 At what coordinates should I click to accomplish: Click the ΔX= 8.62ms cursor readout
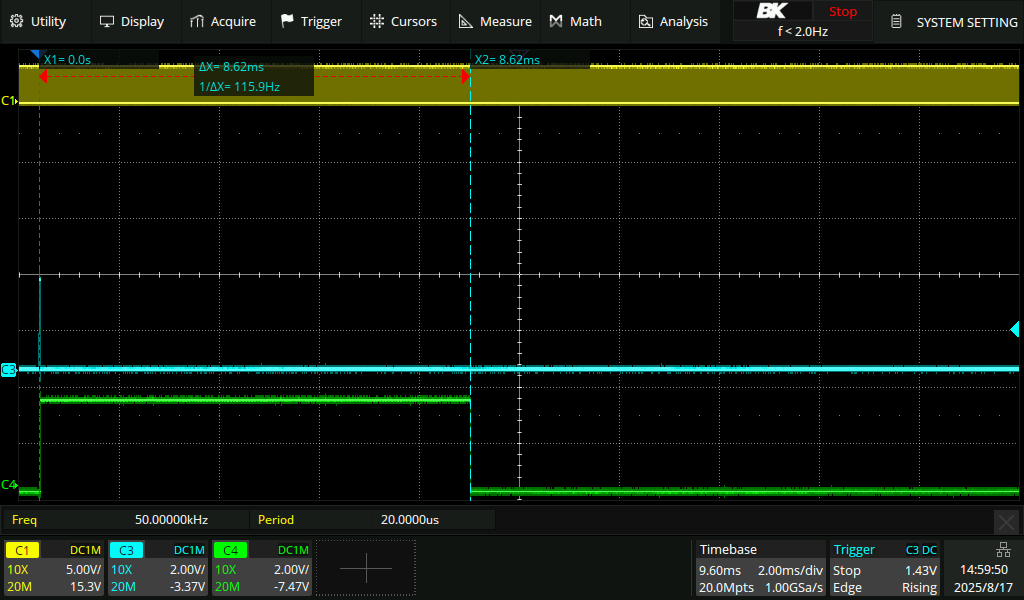232,67
